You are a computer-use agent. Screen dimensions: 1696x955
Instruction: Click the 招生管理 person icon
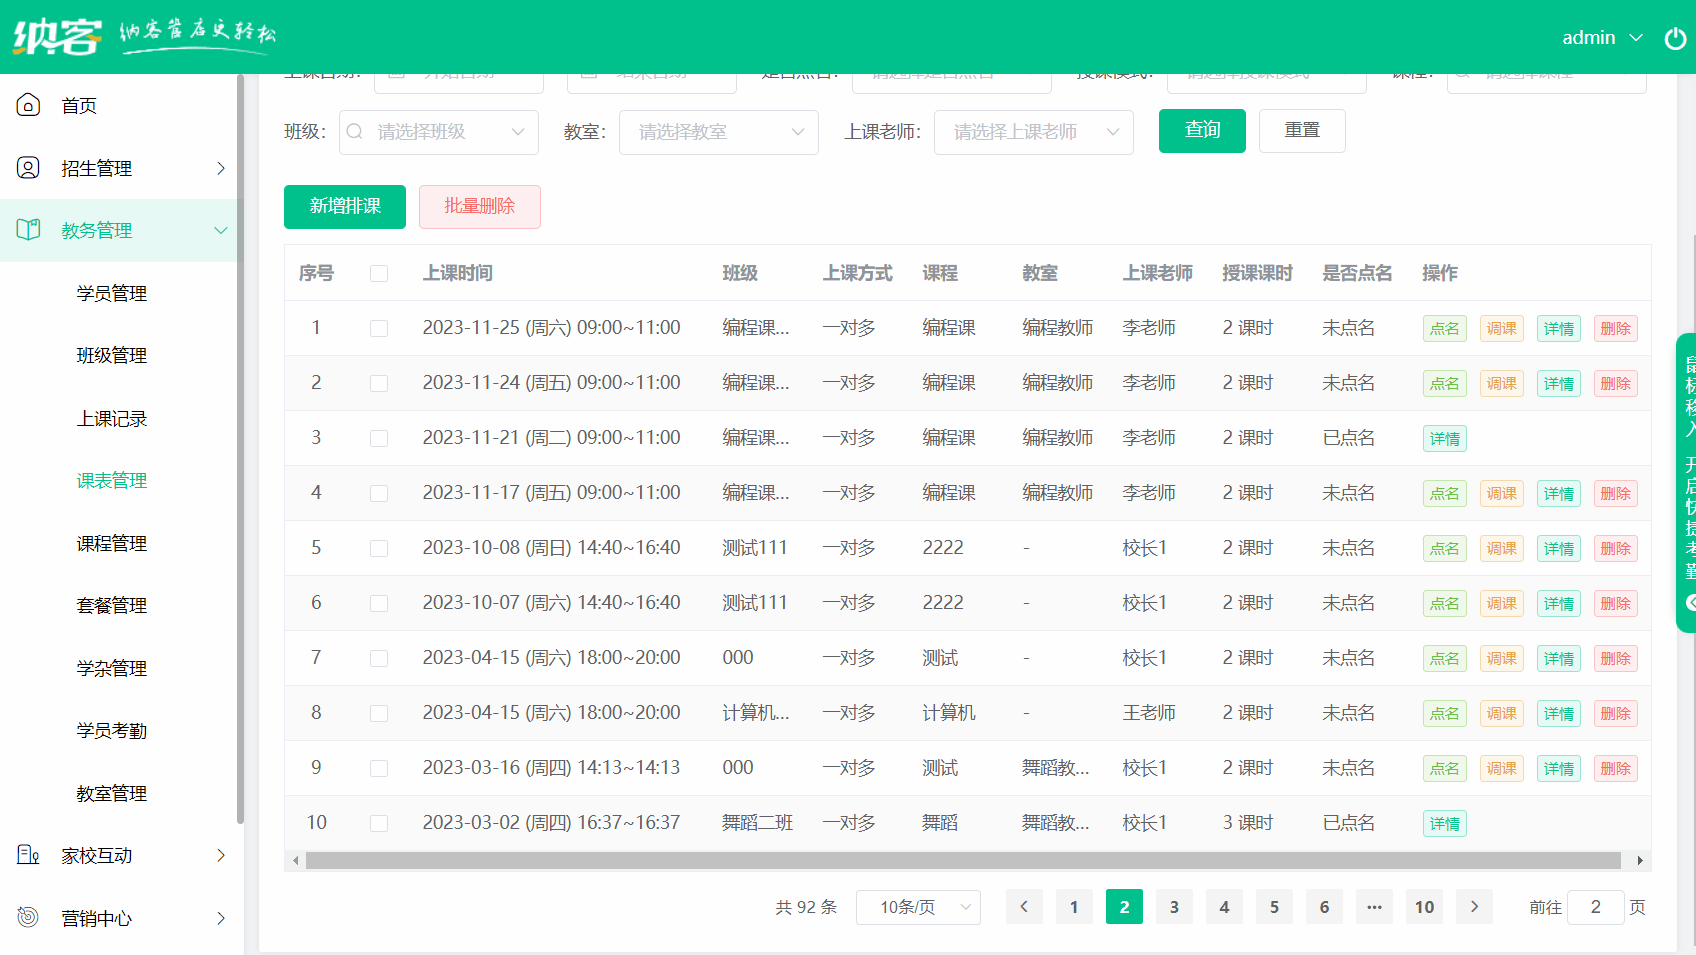(28, 168)
